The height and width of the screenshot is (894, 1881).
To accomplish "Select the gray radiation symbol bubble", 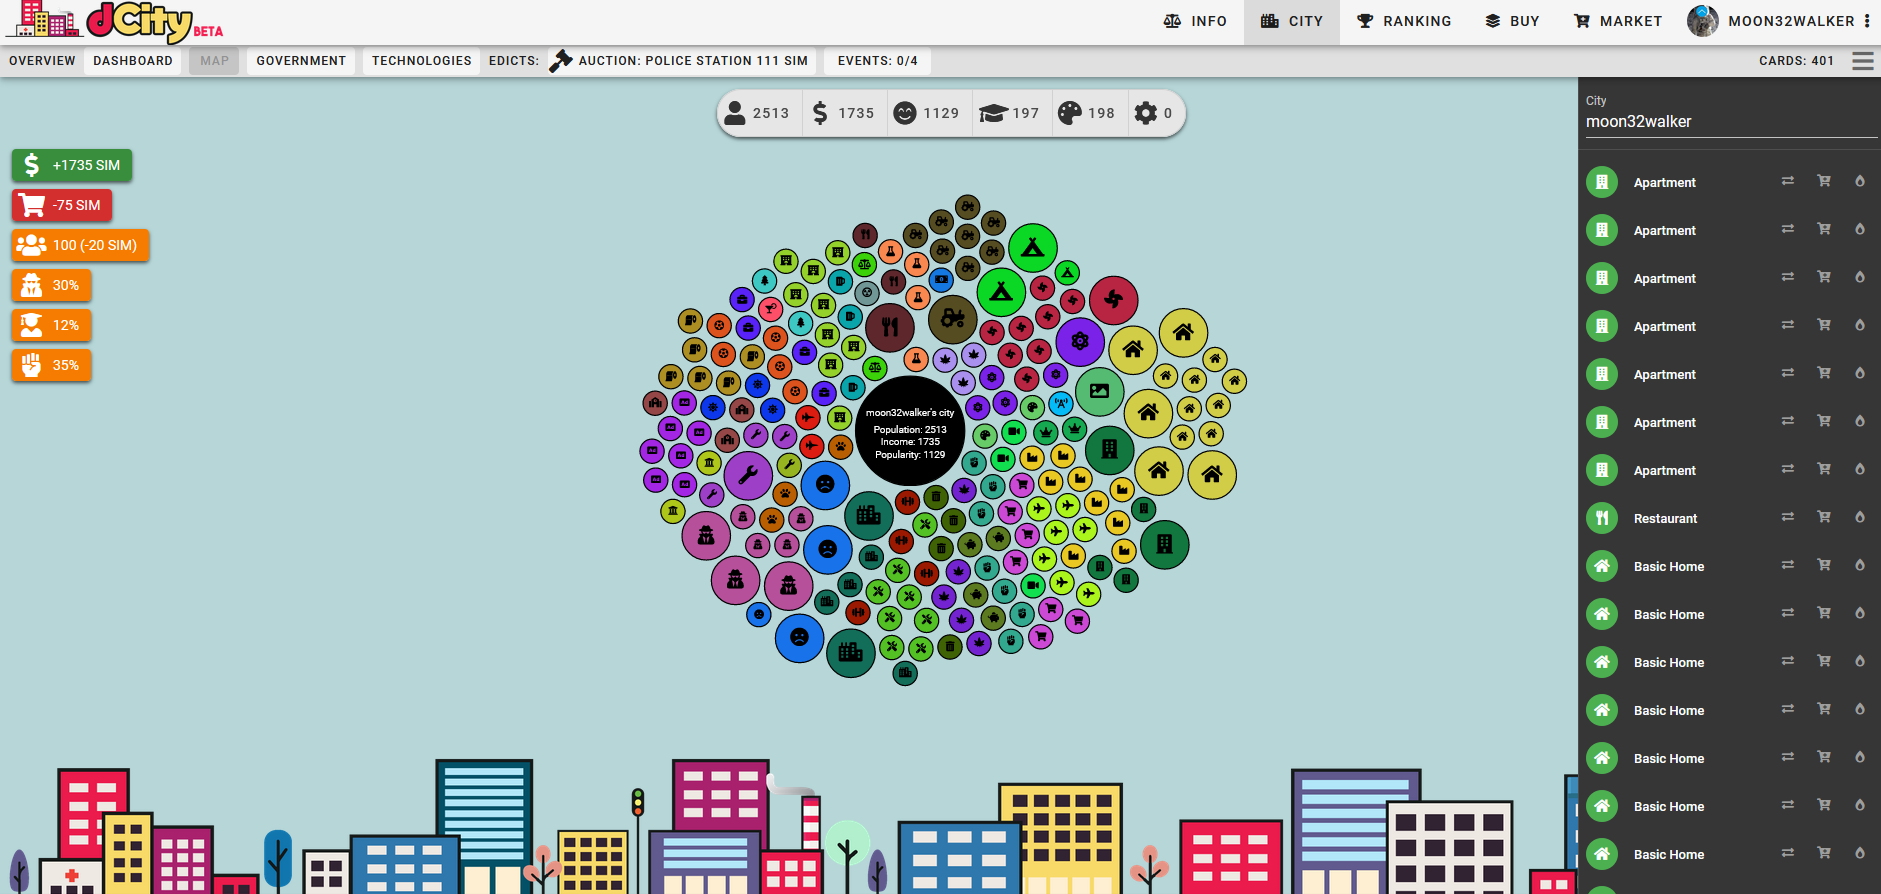I will pos(867,293).
